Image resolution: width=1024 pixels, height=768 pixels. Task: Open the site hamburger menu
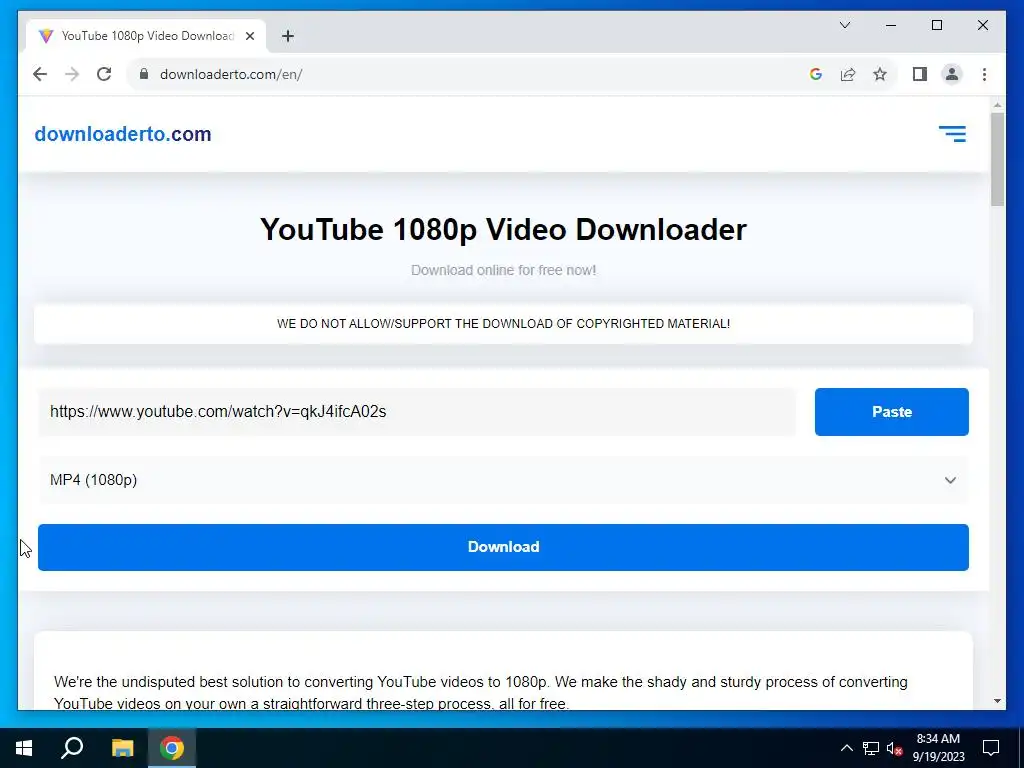(952, 134)
